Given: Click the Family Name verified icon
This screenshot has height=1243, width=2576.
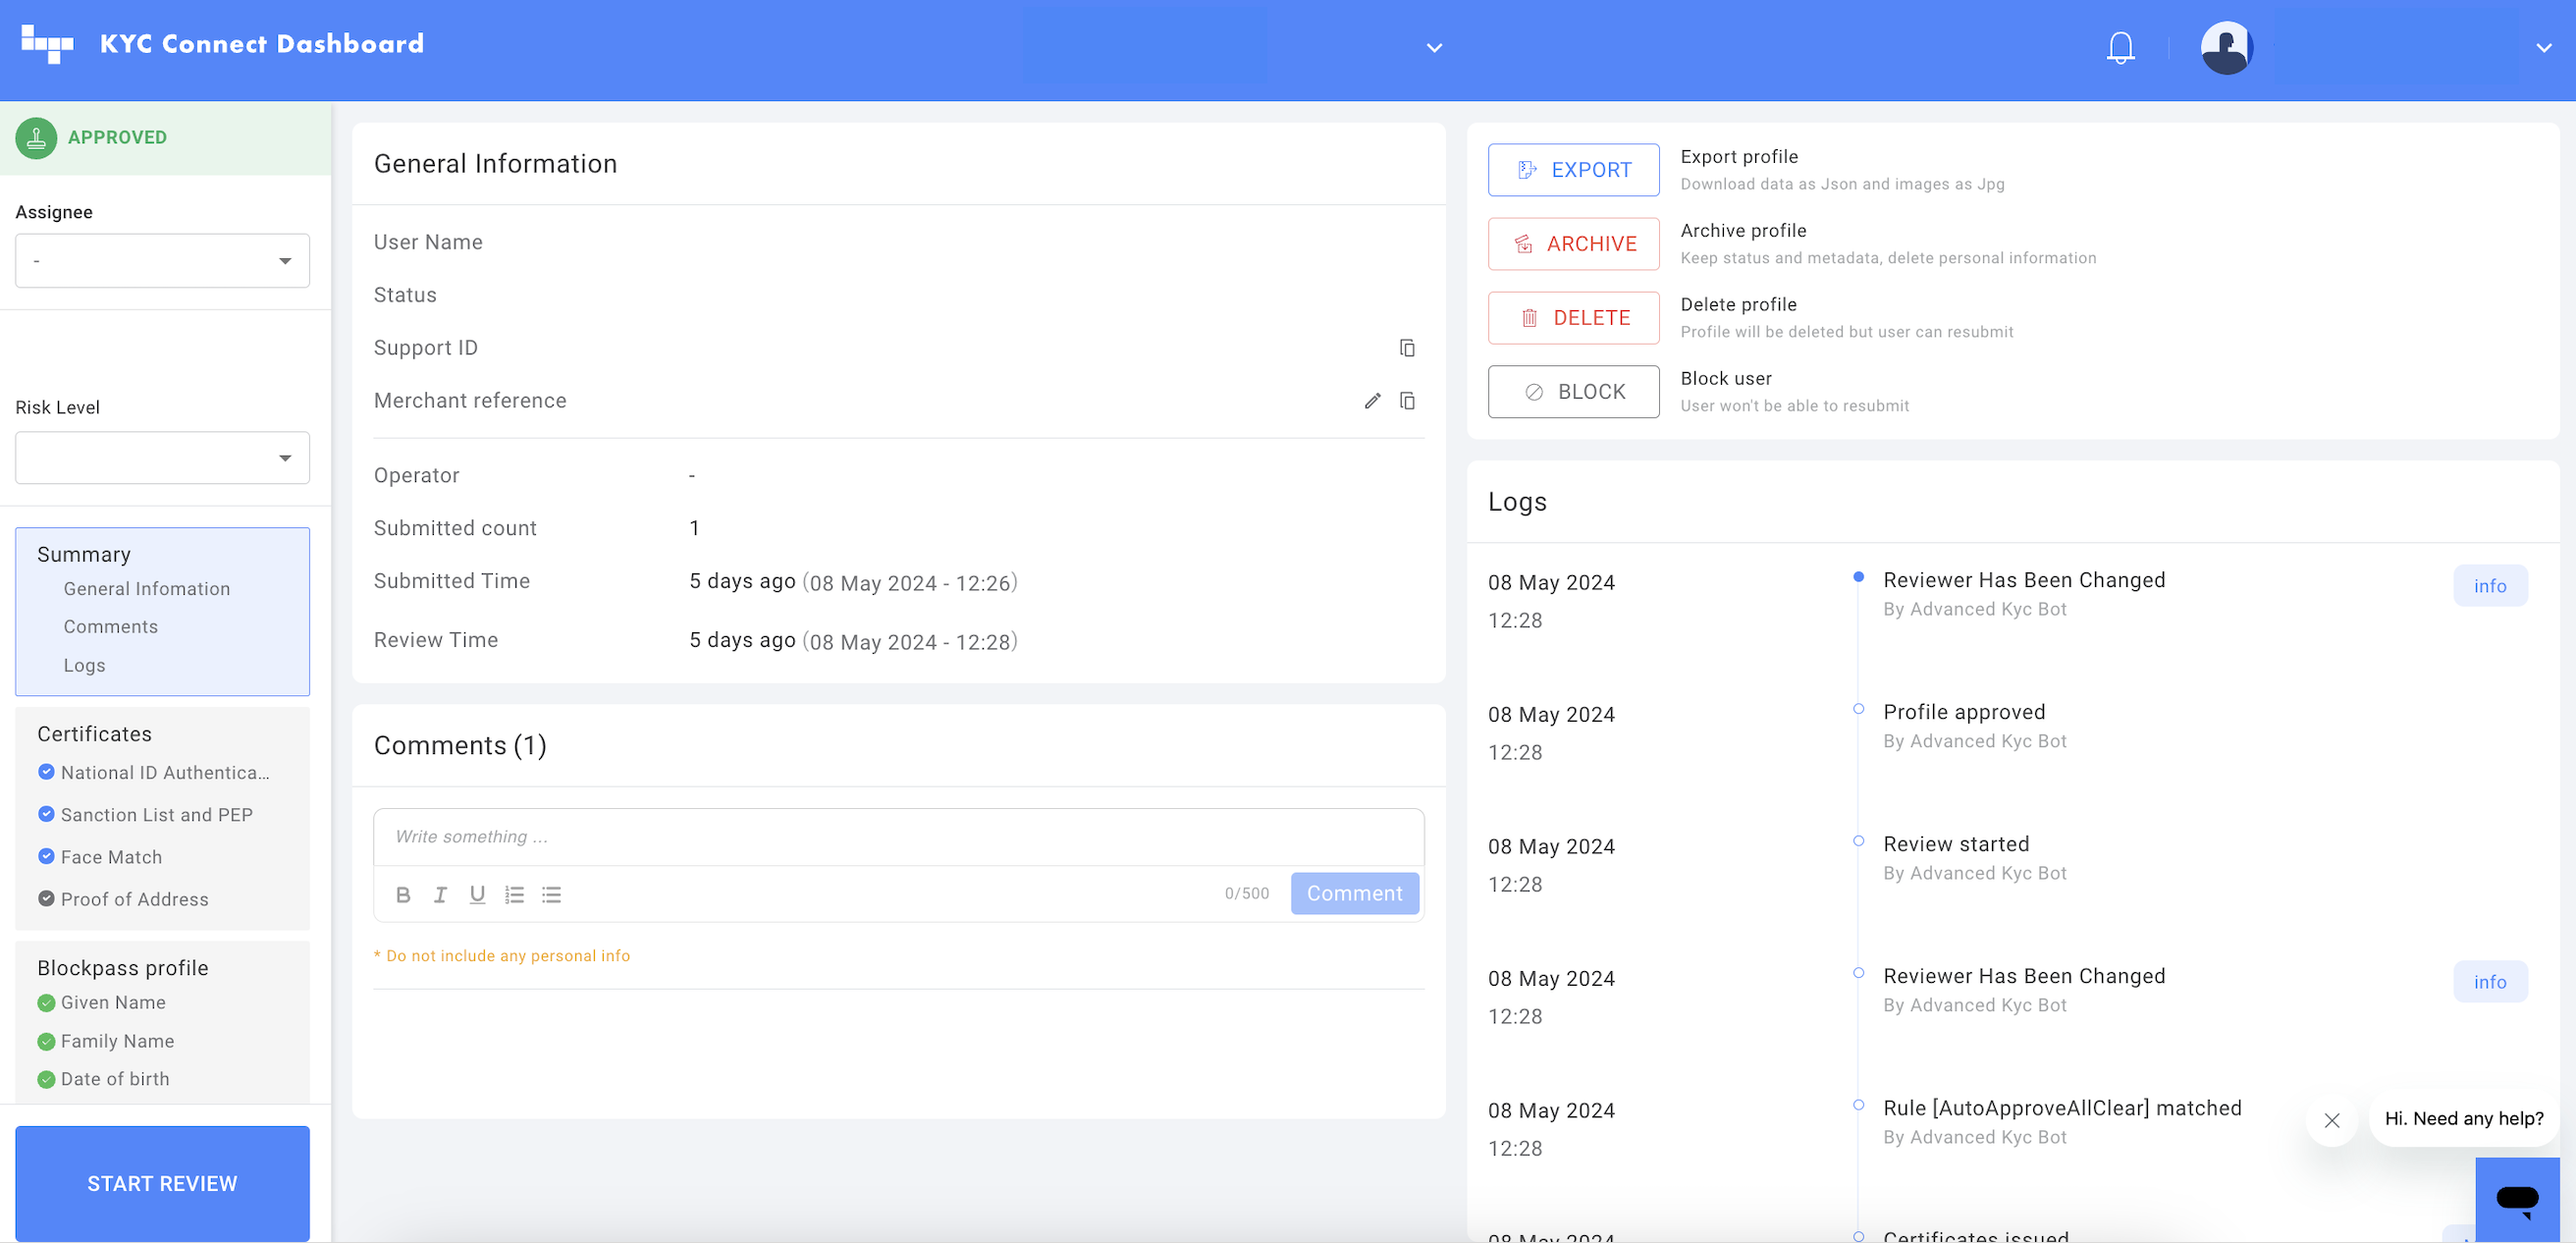Looking at the screenshot, I should 46,1042.
